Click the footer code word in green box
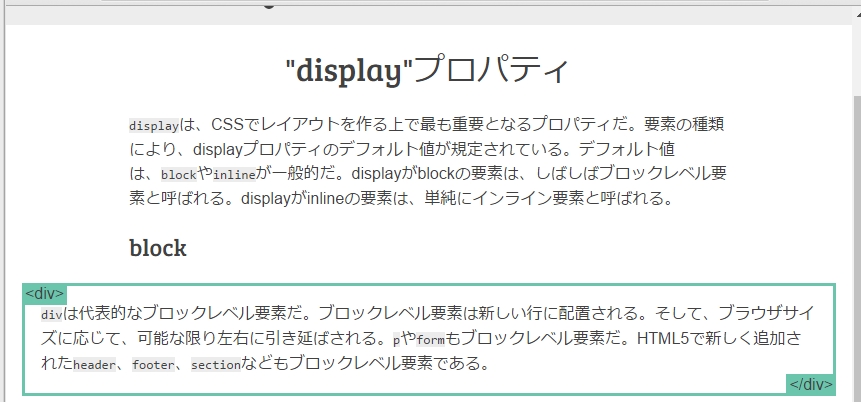 coord(153,365)
